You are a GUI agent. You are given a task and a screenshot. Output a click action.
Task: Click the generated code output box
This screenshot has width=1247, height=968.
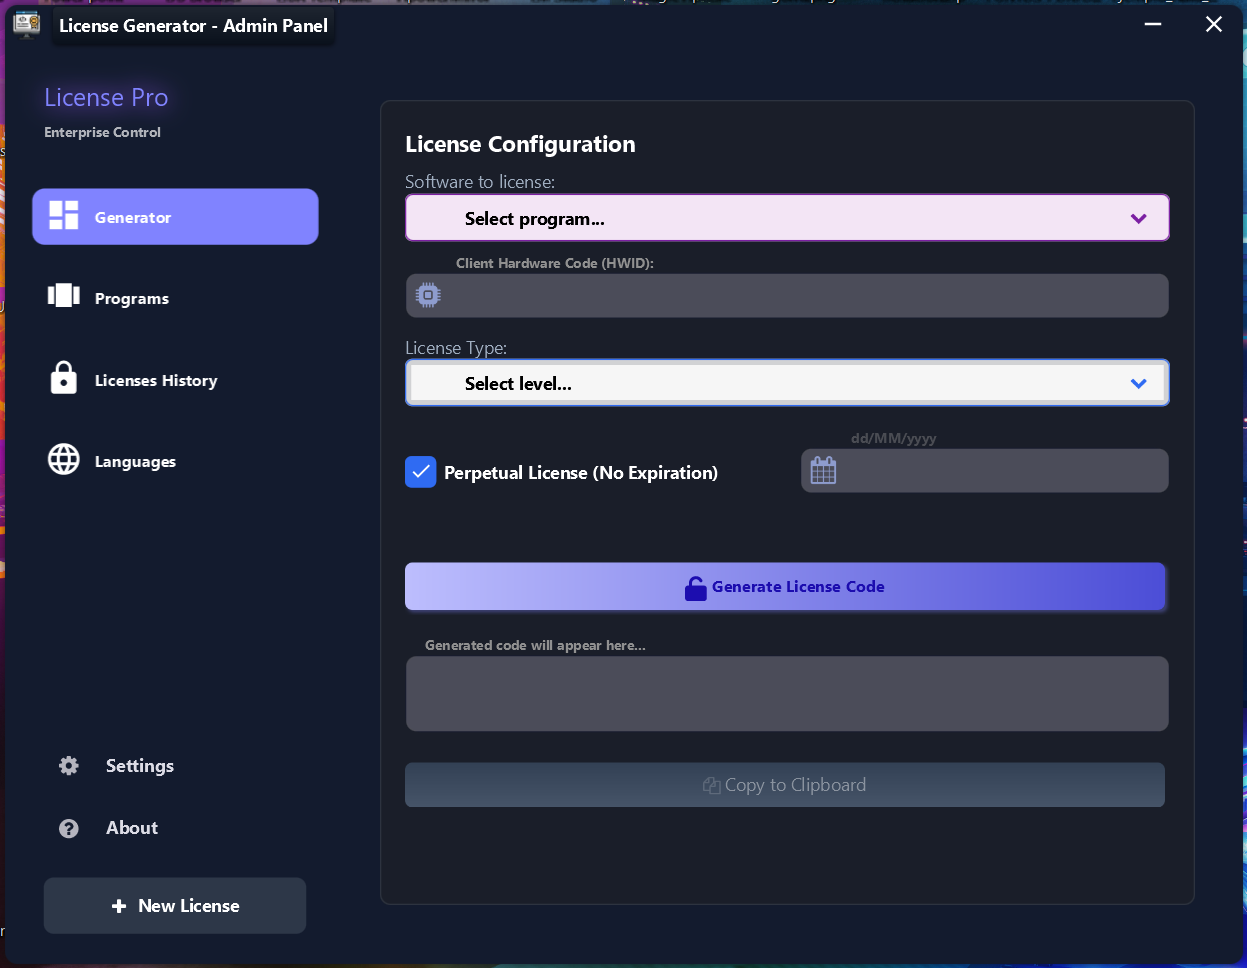pos(787,693)
